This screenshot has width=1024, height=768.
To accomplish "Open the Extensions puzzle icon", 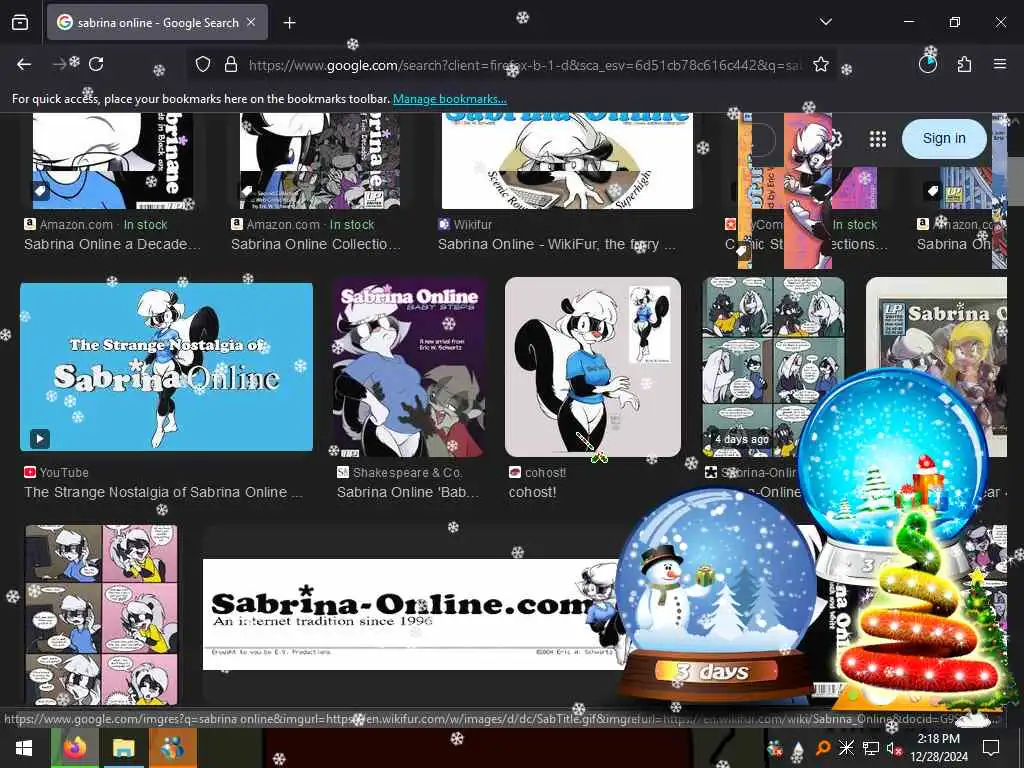I will coord(964,64).
